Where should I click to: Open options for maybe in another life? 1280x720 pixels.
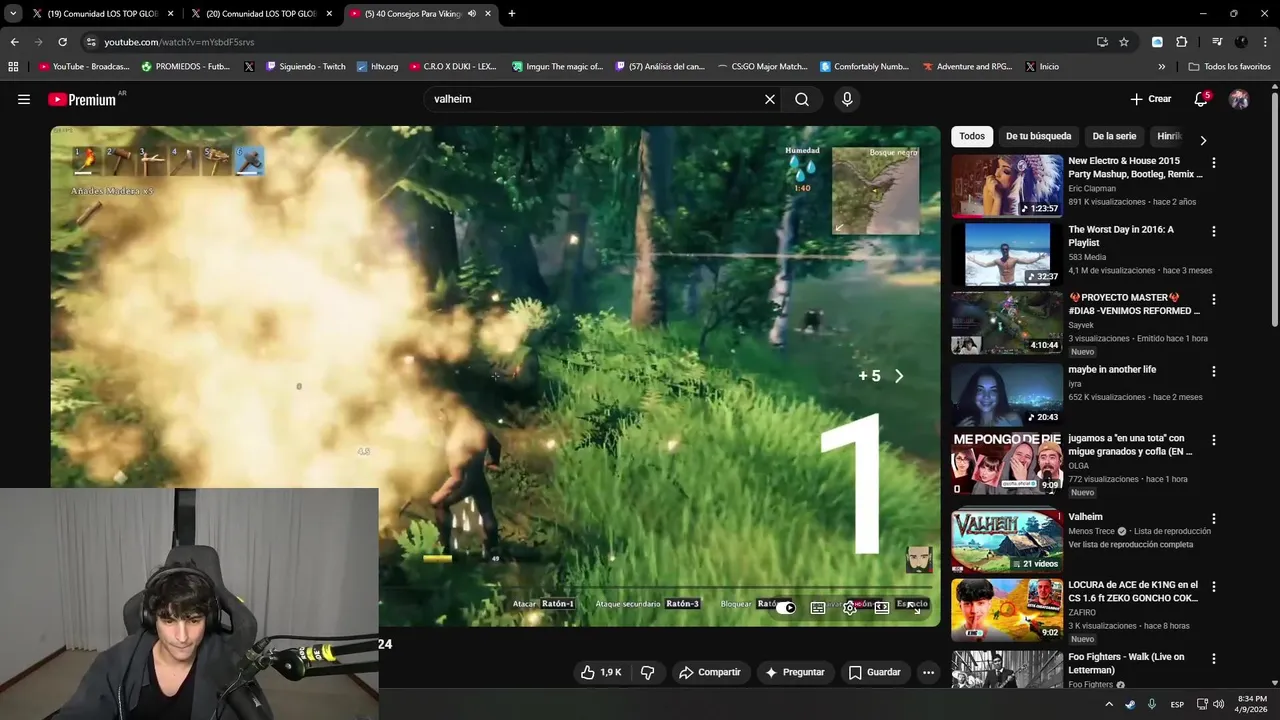tap(1214, 371)
